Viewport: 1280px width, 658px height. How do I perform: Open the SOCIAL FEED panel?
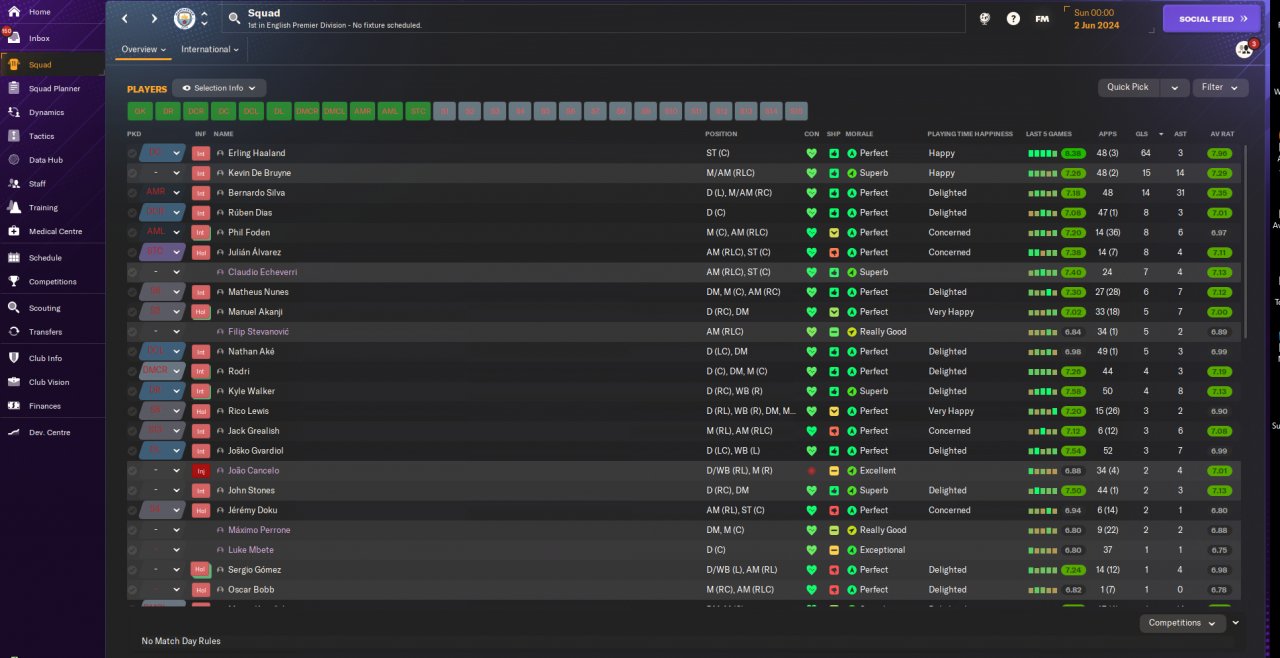point(1211,18)
